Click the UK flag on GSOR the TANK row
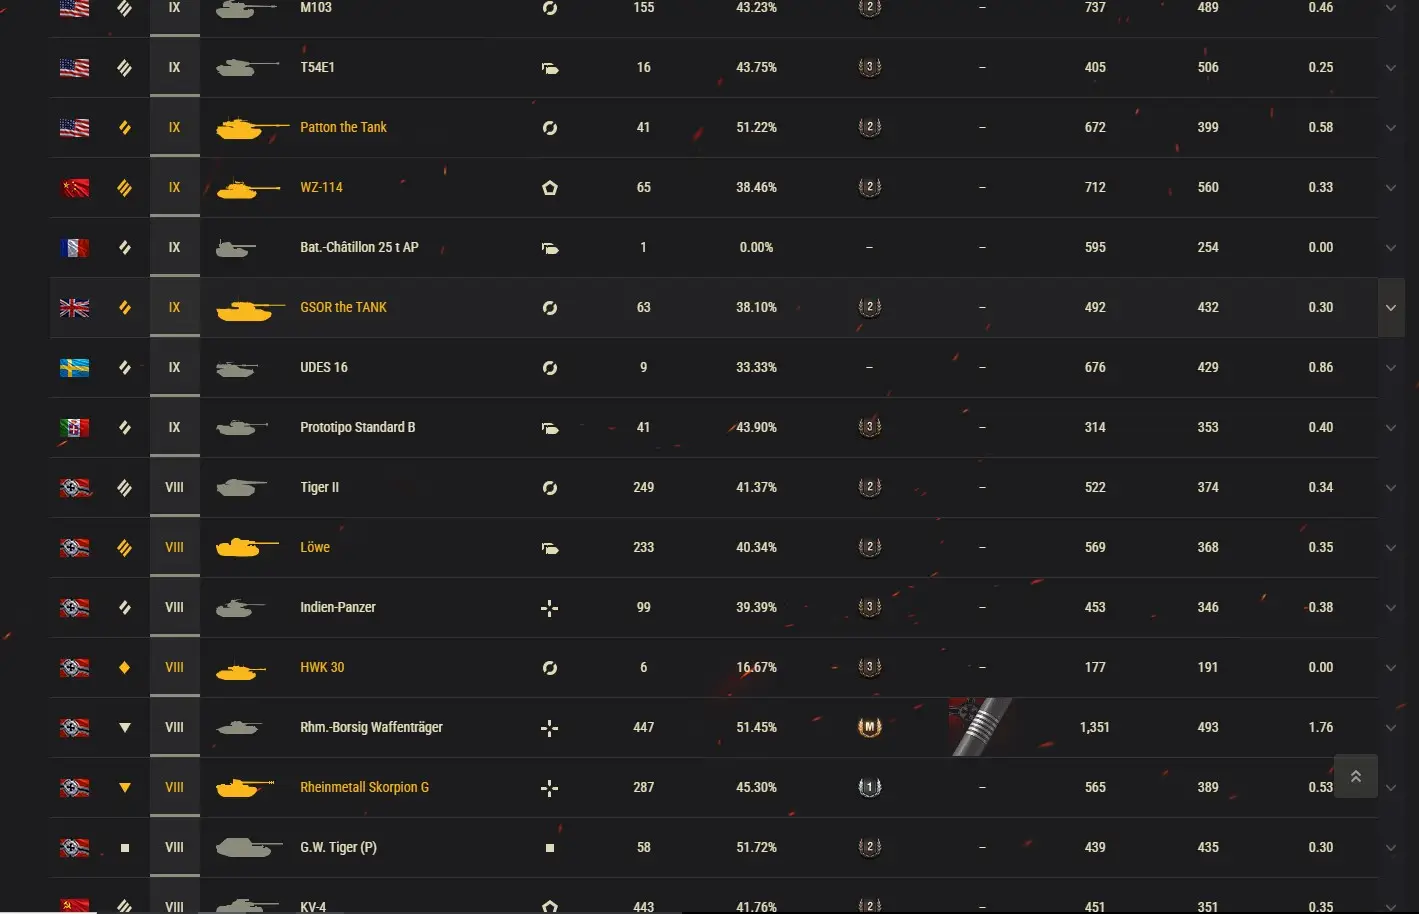The image size is (1419, 914). point(74,307)
